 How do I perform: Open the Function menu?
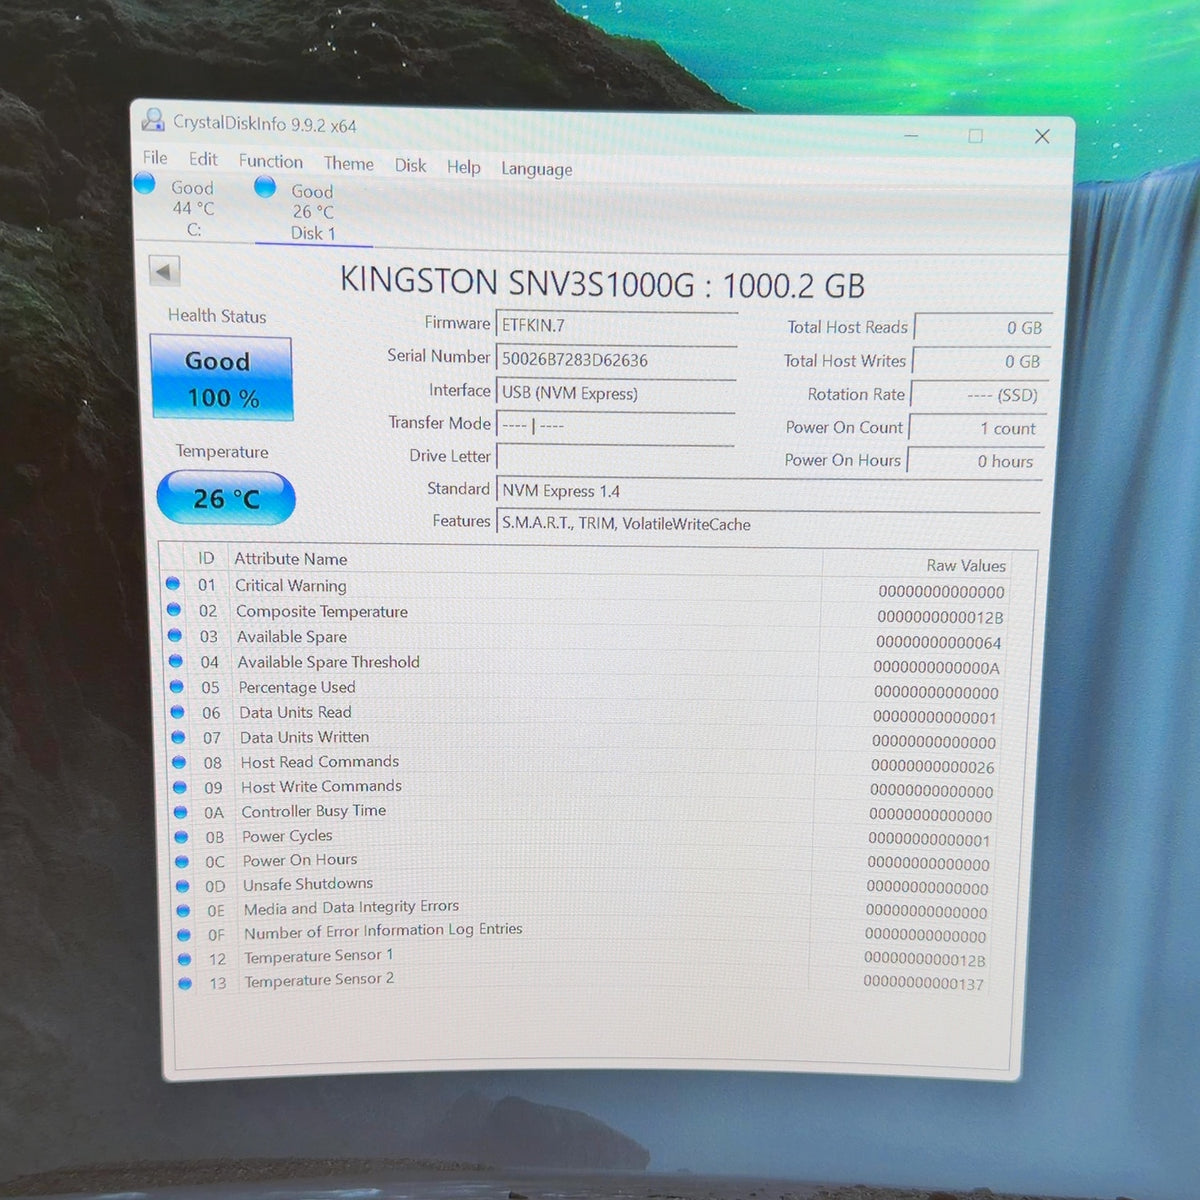click(270, 161)
